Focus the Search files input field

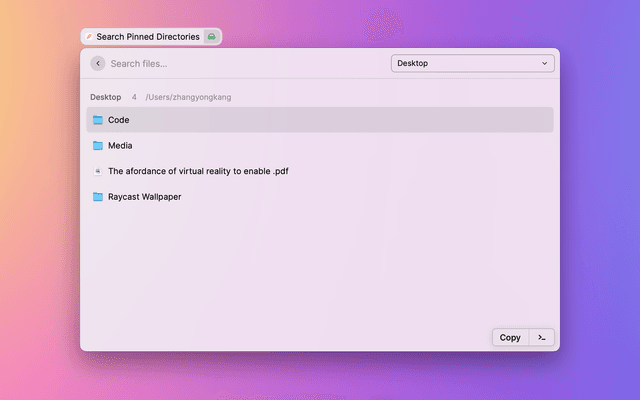click(240, 63)
